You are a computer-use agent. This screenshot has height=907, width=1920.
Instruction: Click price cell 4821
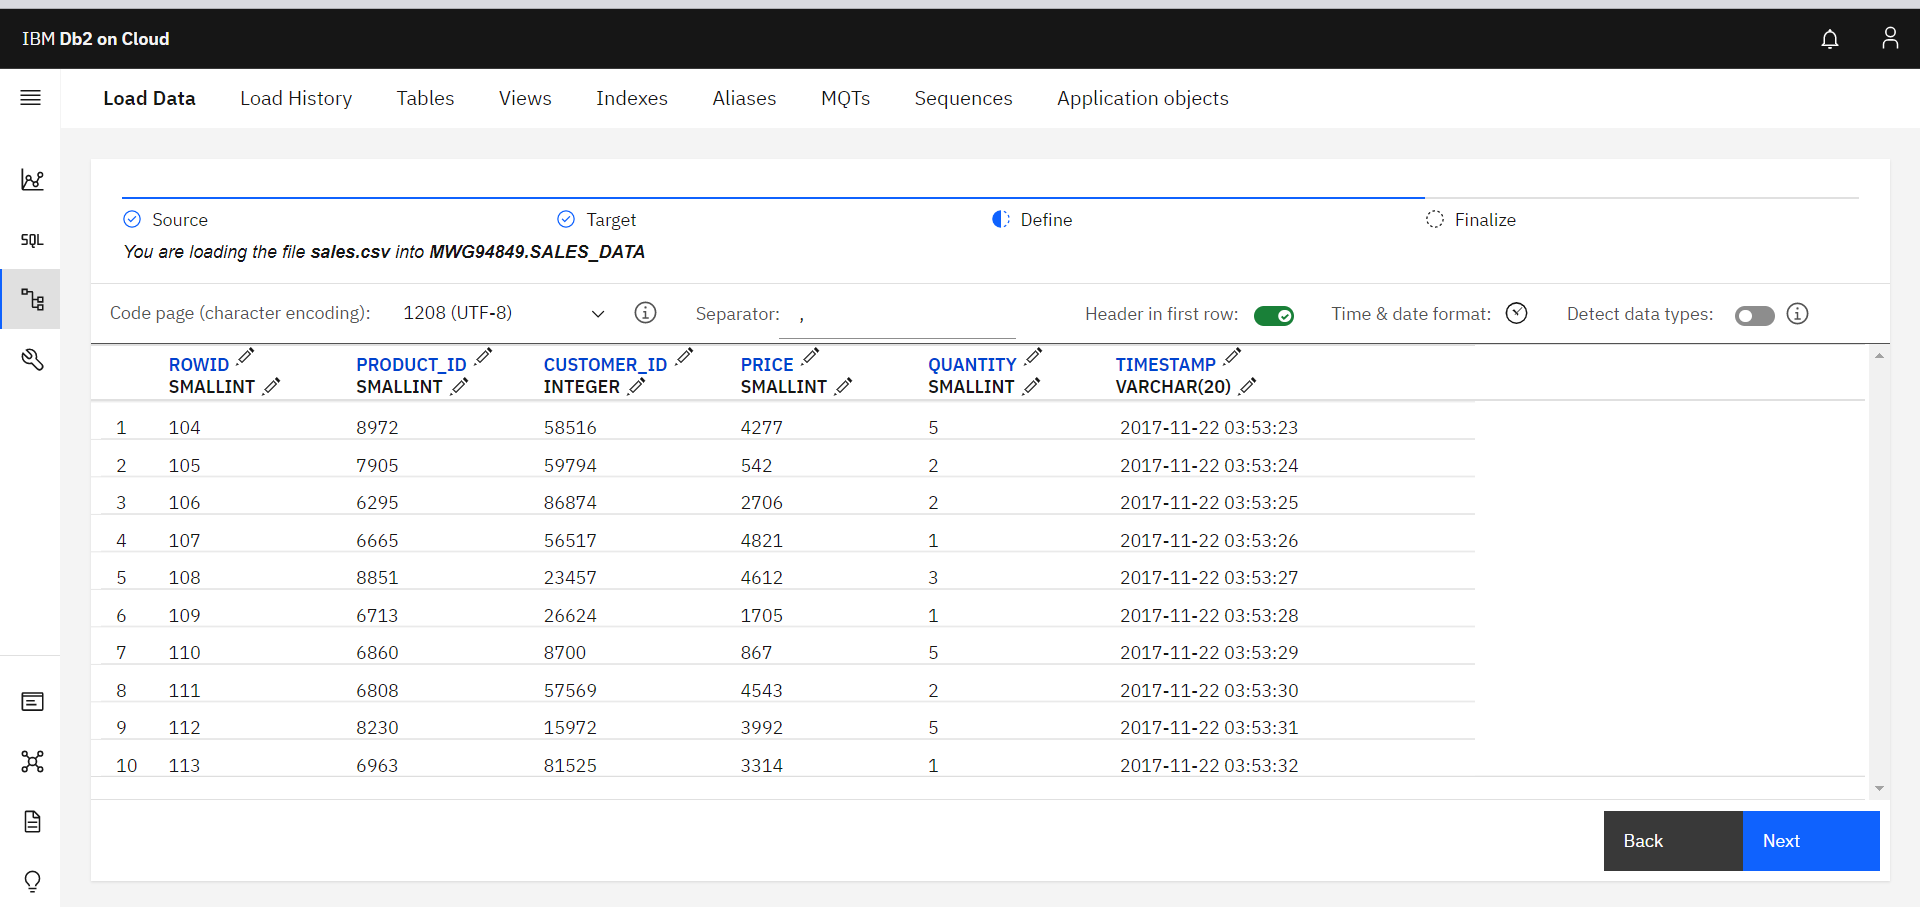[x=762, y=541]
